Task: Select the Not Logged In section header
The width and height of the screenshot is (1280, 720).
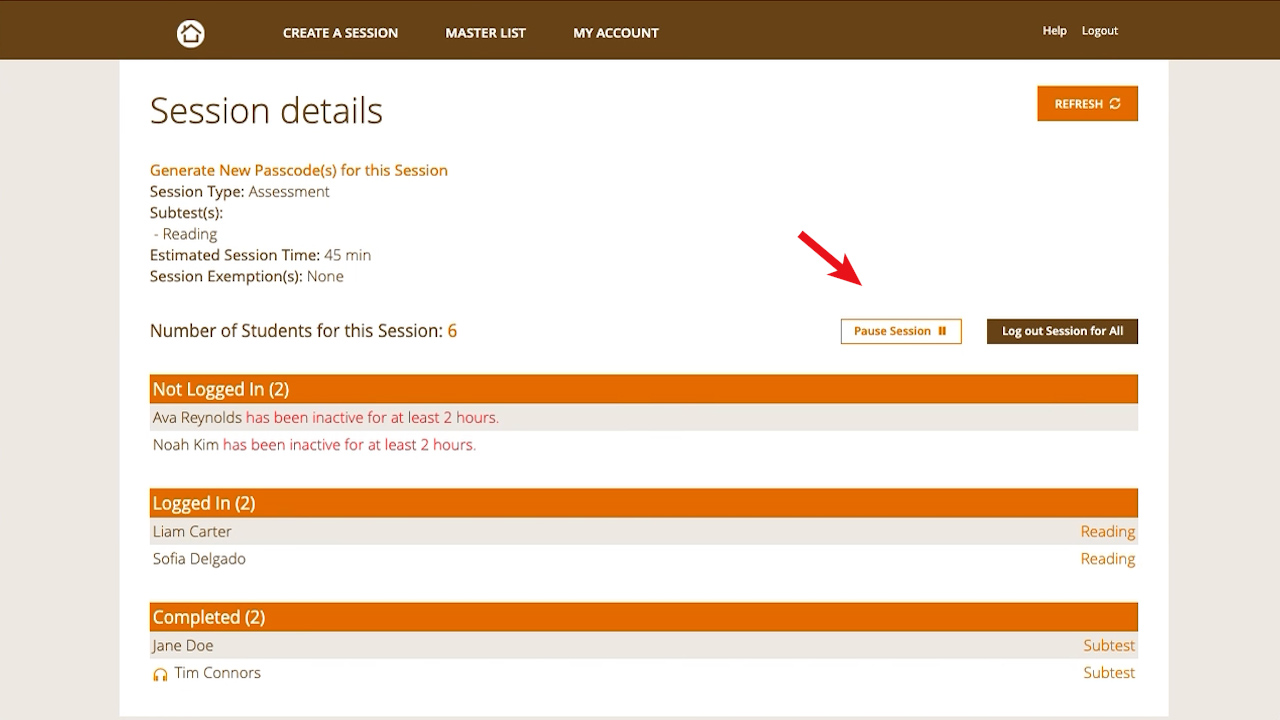Action: click(643, 389)
